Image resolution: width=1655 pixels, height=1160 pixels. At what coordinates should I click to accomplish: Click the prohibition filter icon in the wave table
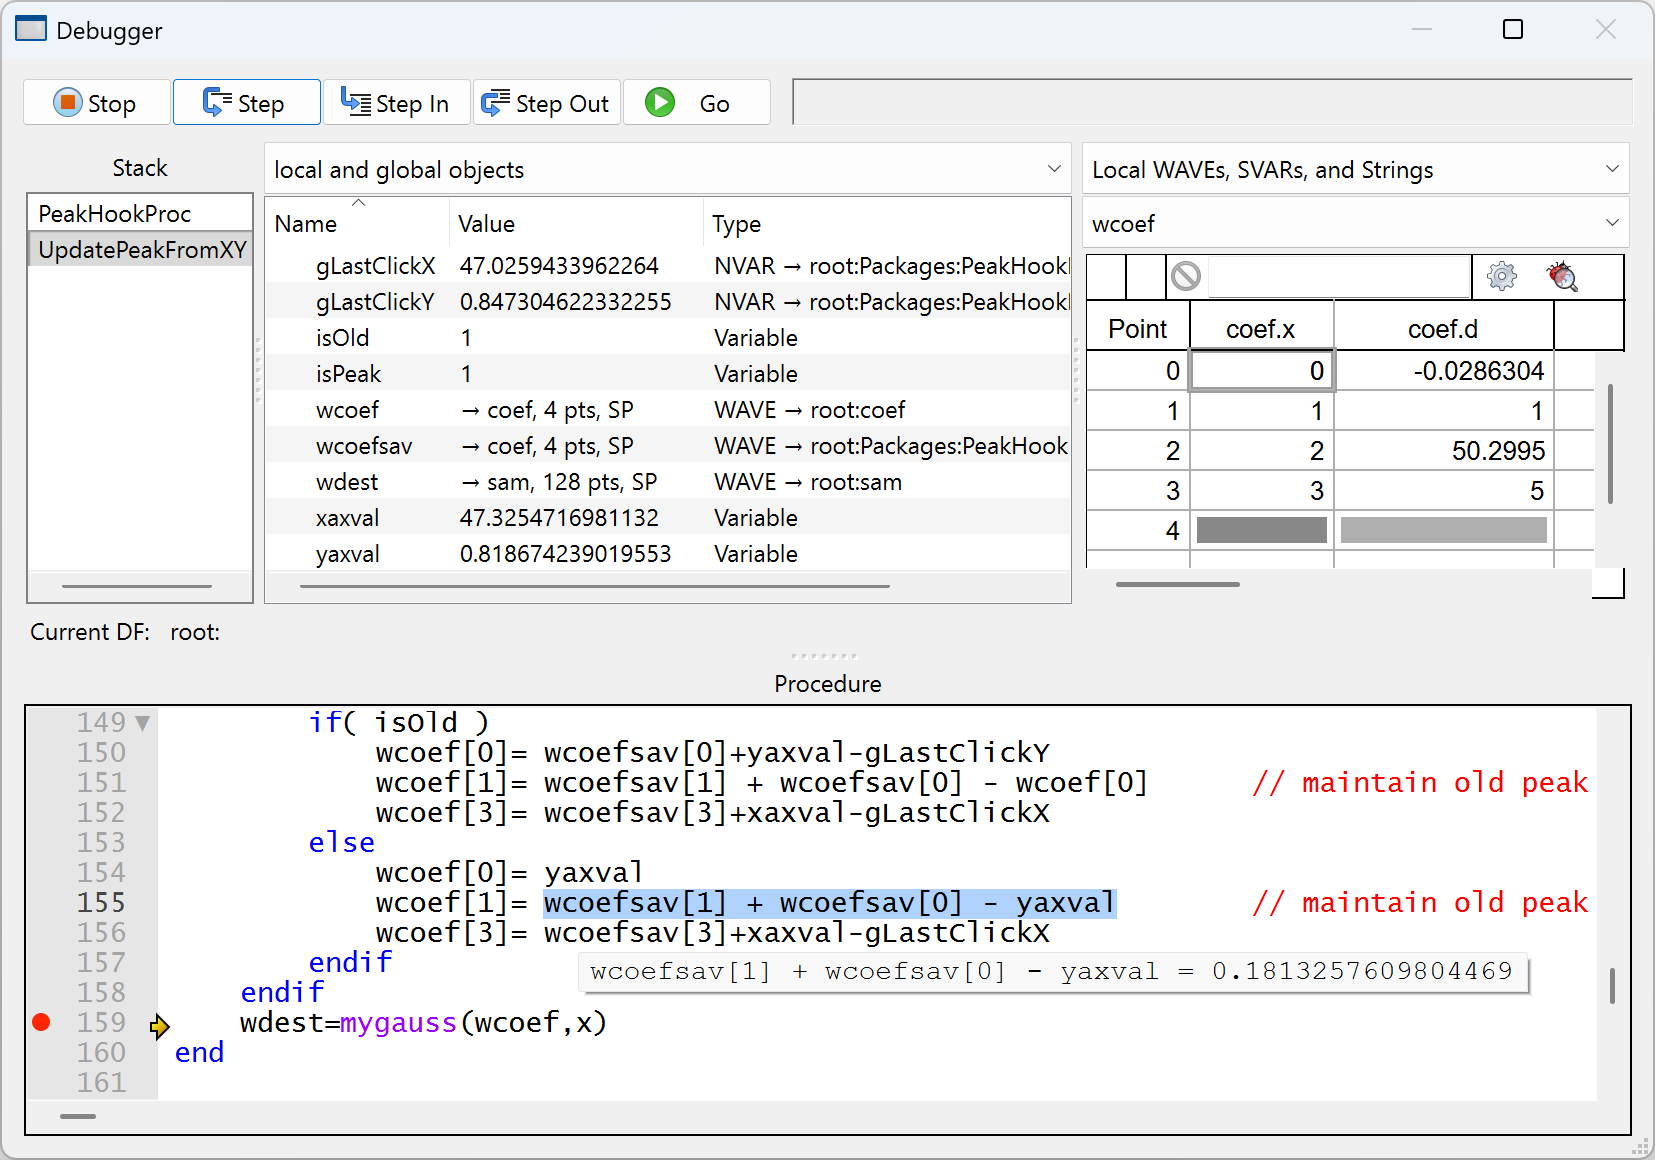1186,276
